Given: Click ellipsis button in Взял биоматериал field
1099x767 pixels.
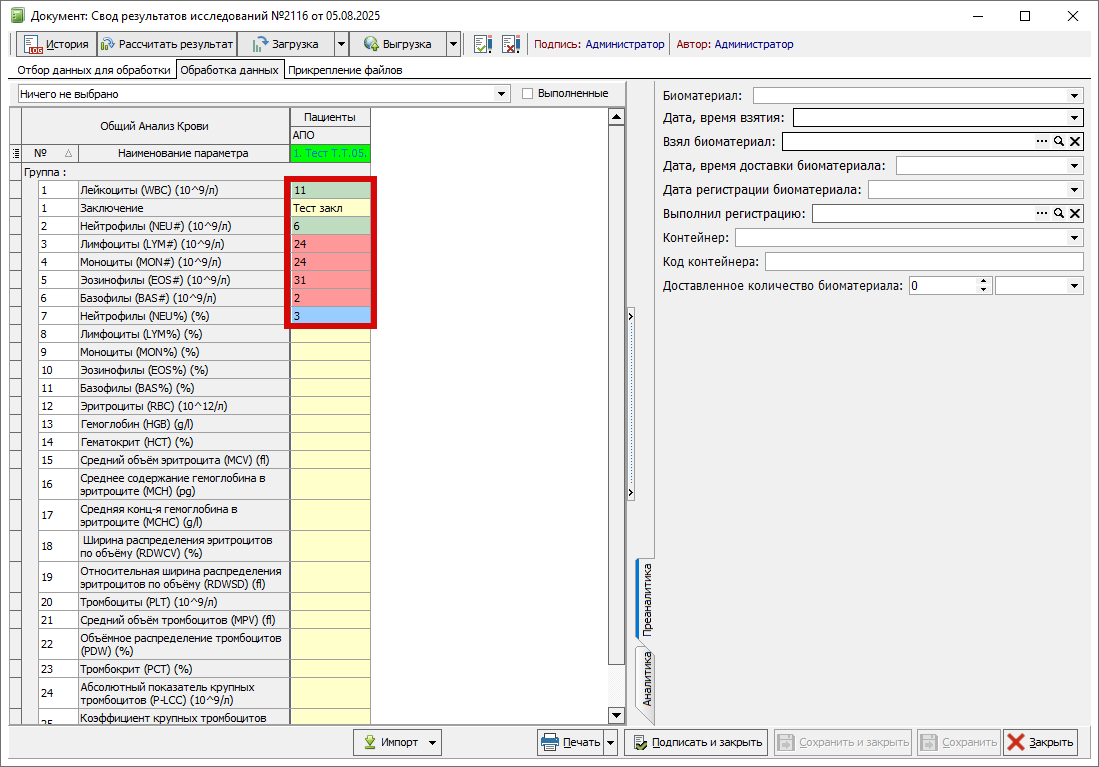Looking at the screenshot, I should pyautogui.click(x=1042, y=142).
